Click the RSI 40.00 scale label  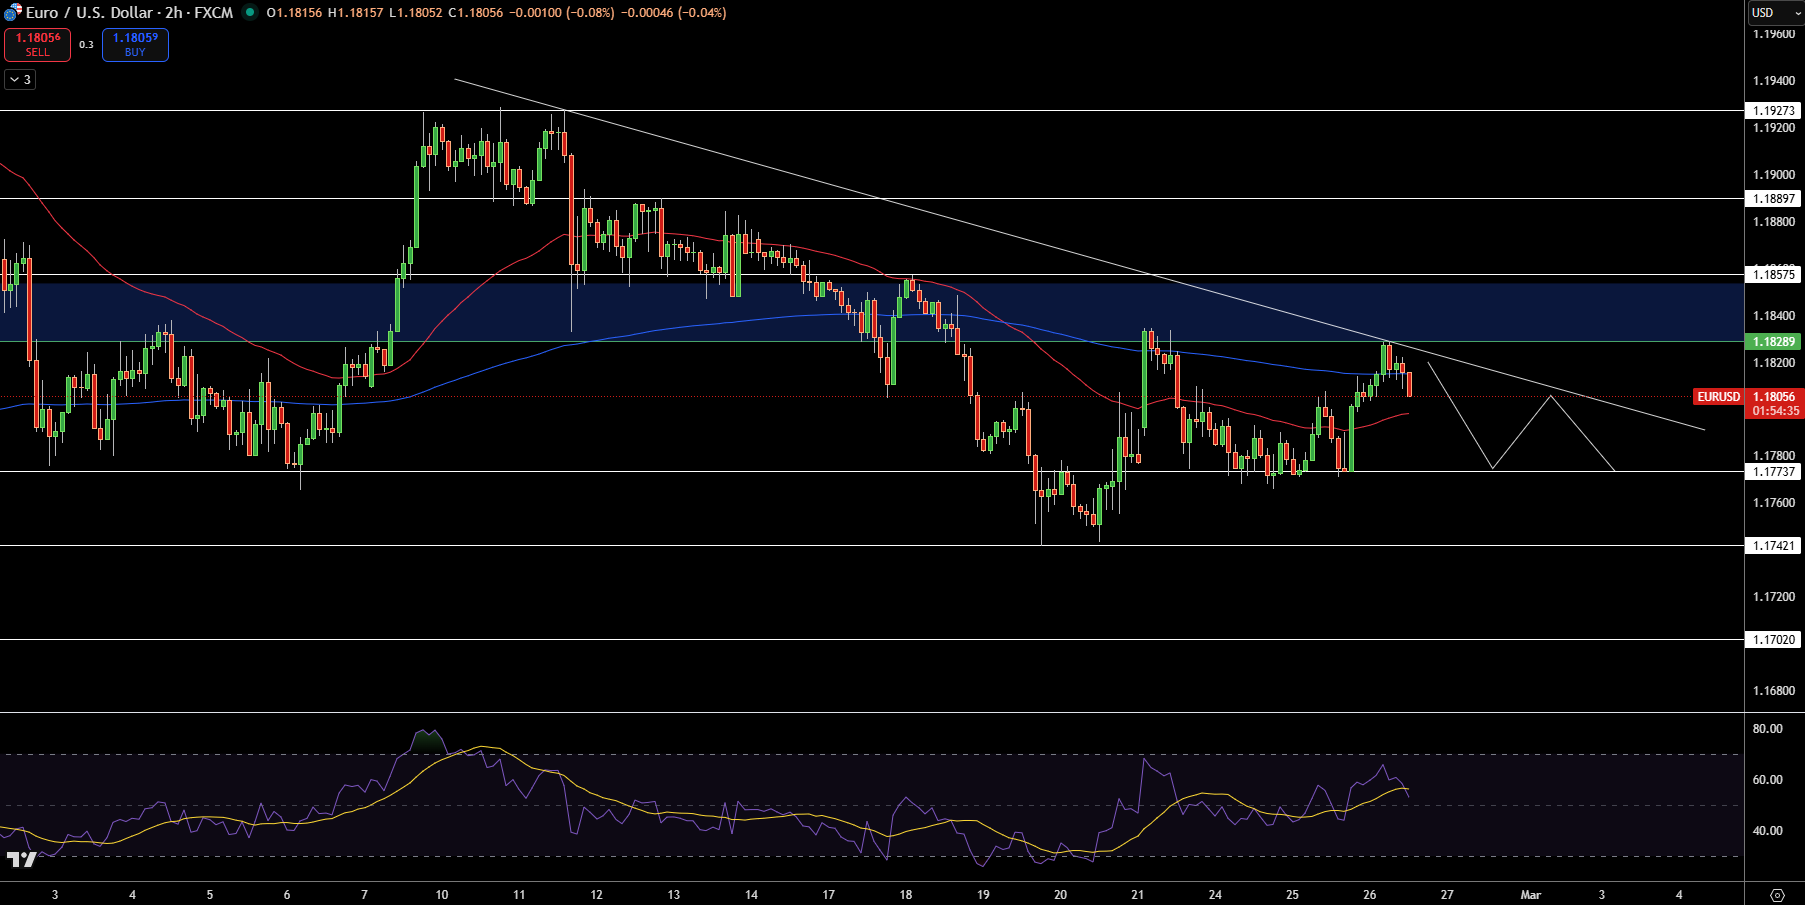(1767, 831)
